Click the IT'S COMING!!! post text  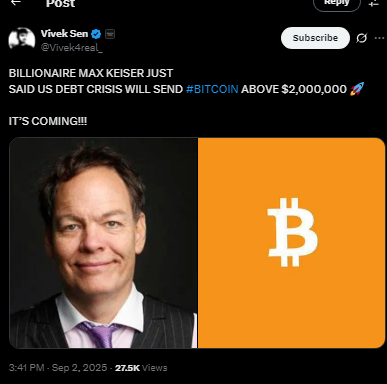[48, 121]
